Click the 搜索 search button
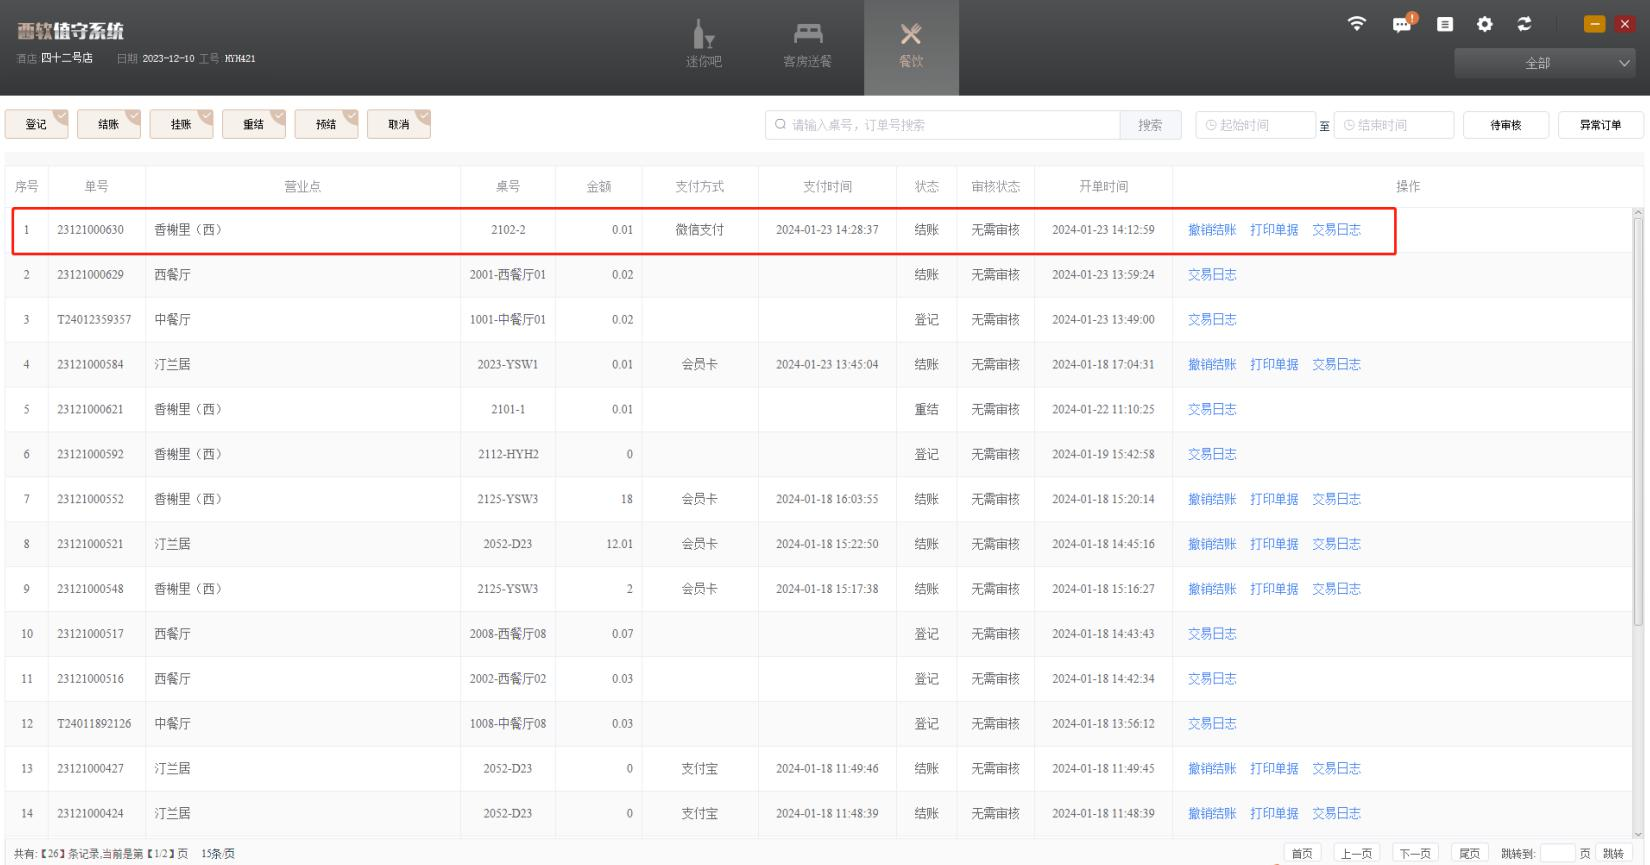Screen dimensions: 1650x865 [x=1150, y=125]
